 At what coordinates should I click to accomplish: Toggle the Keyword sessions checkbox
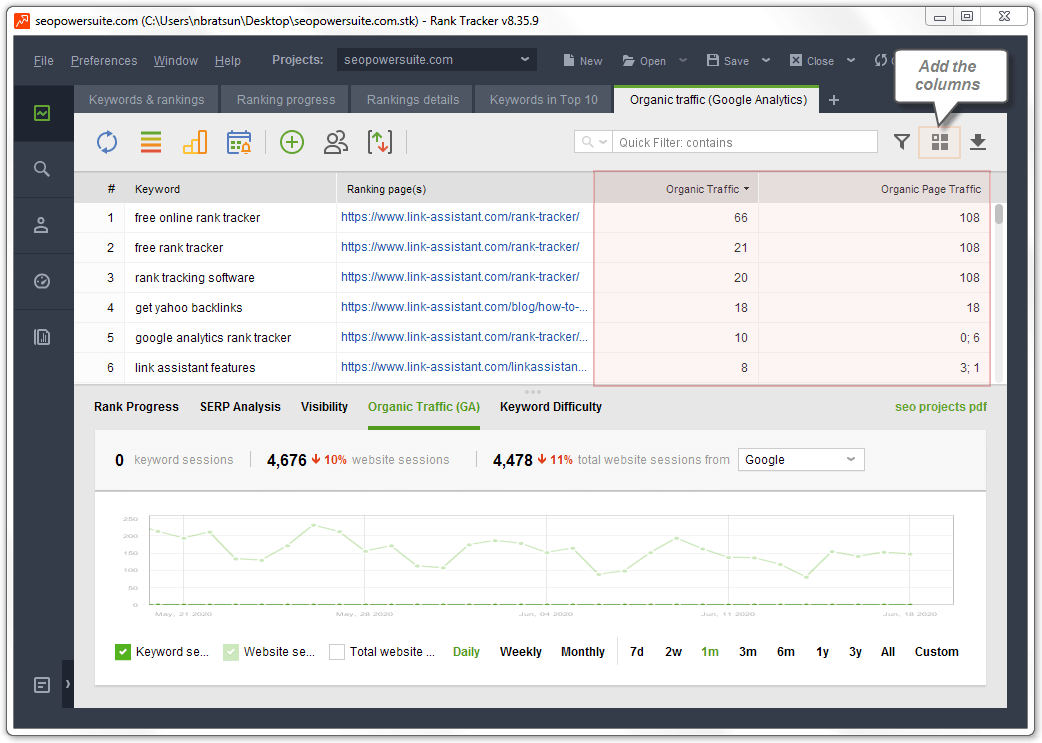pos(123,652)
